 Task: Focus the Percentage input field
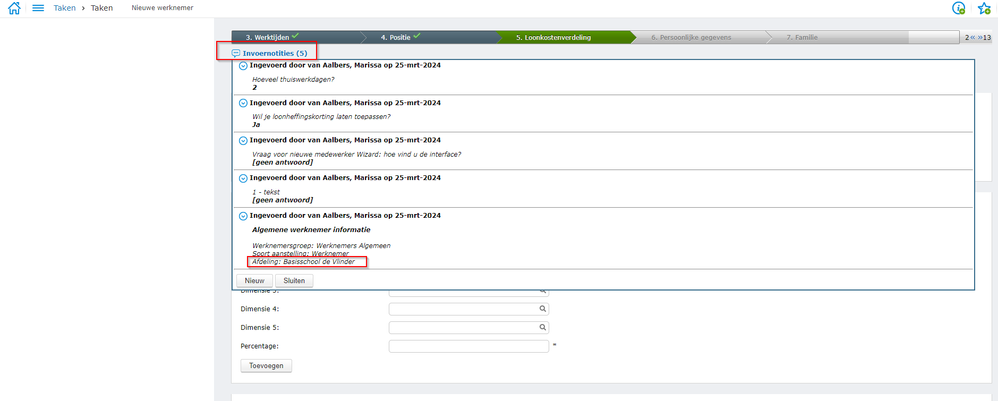tap(468, 346)
